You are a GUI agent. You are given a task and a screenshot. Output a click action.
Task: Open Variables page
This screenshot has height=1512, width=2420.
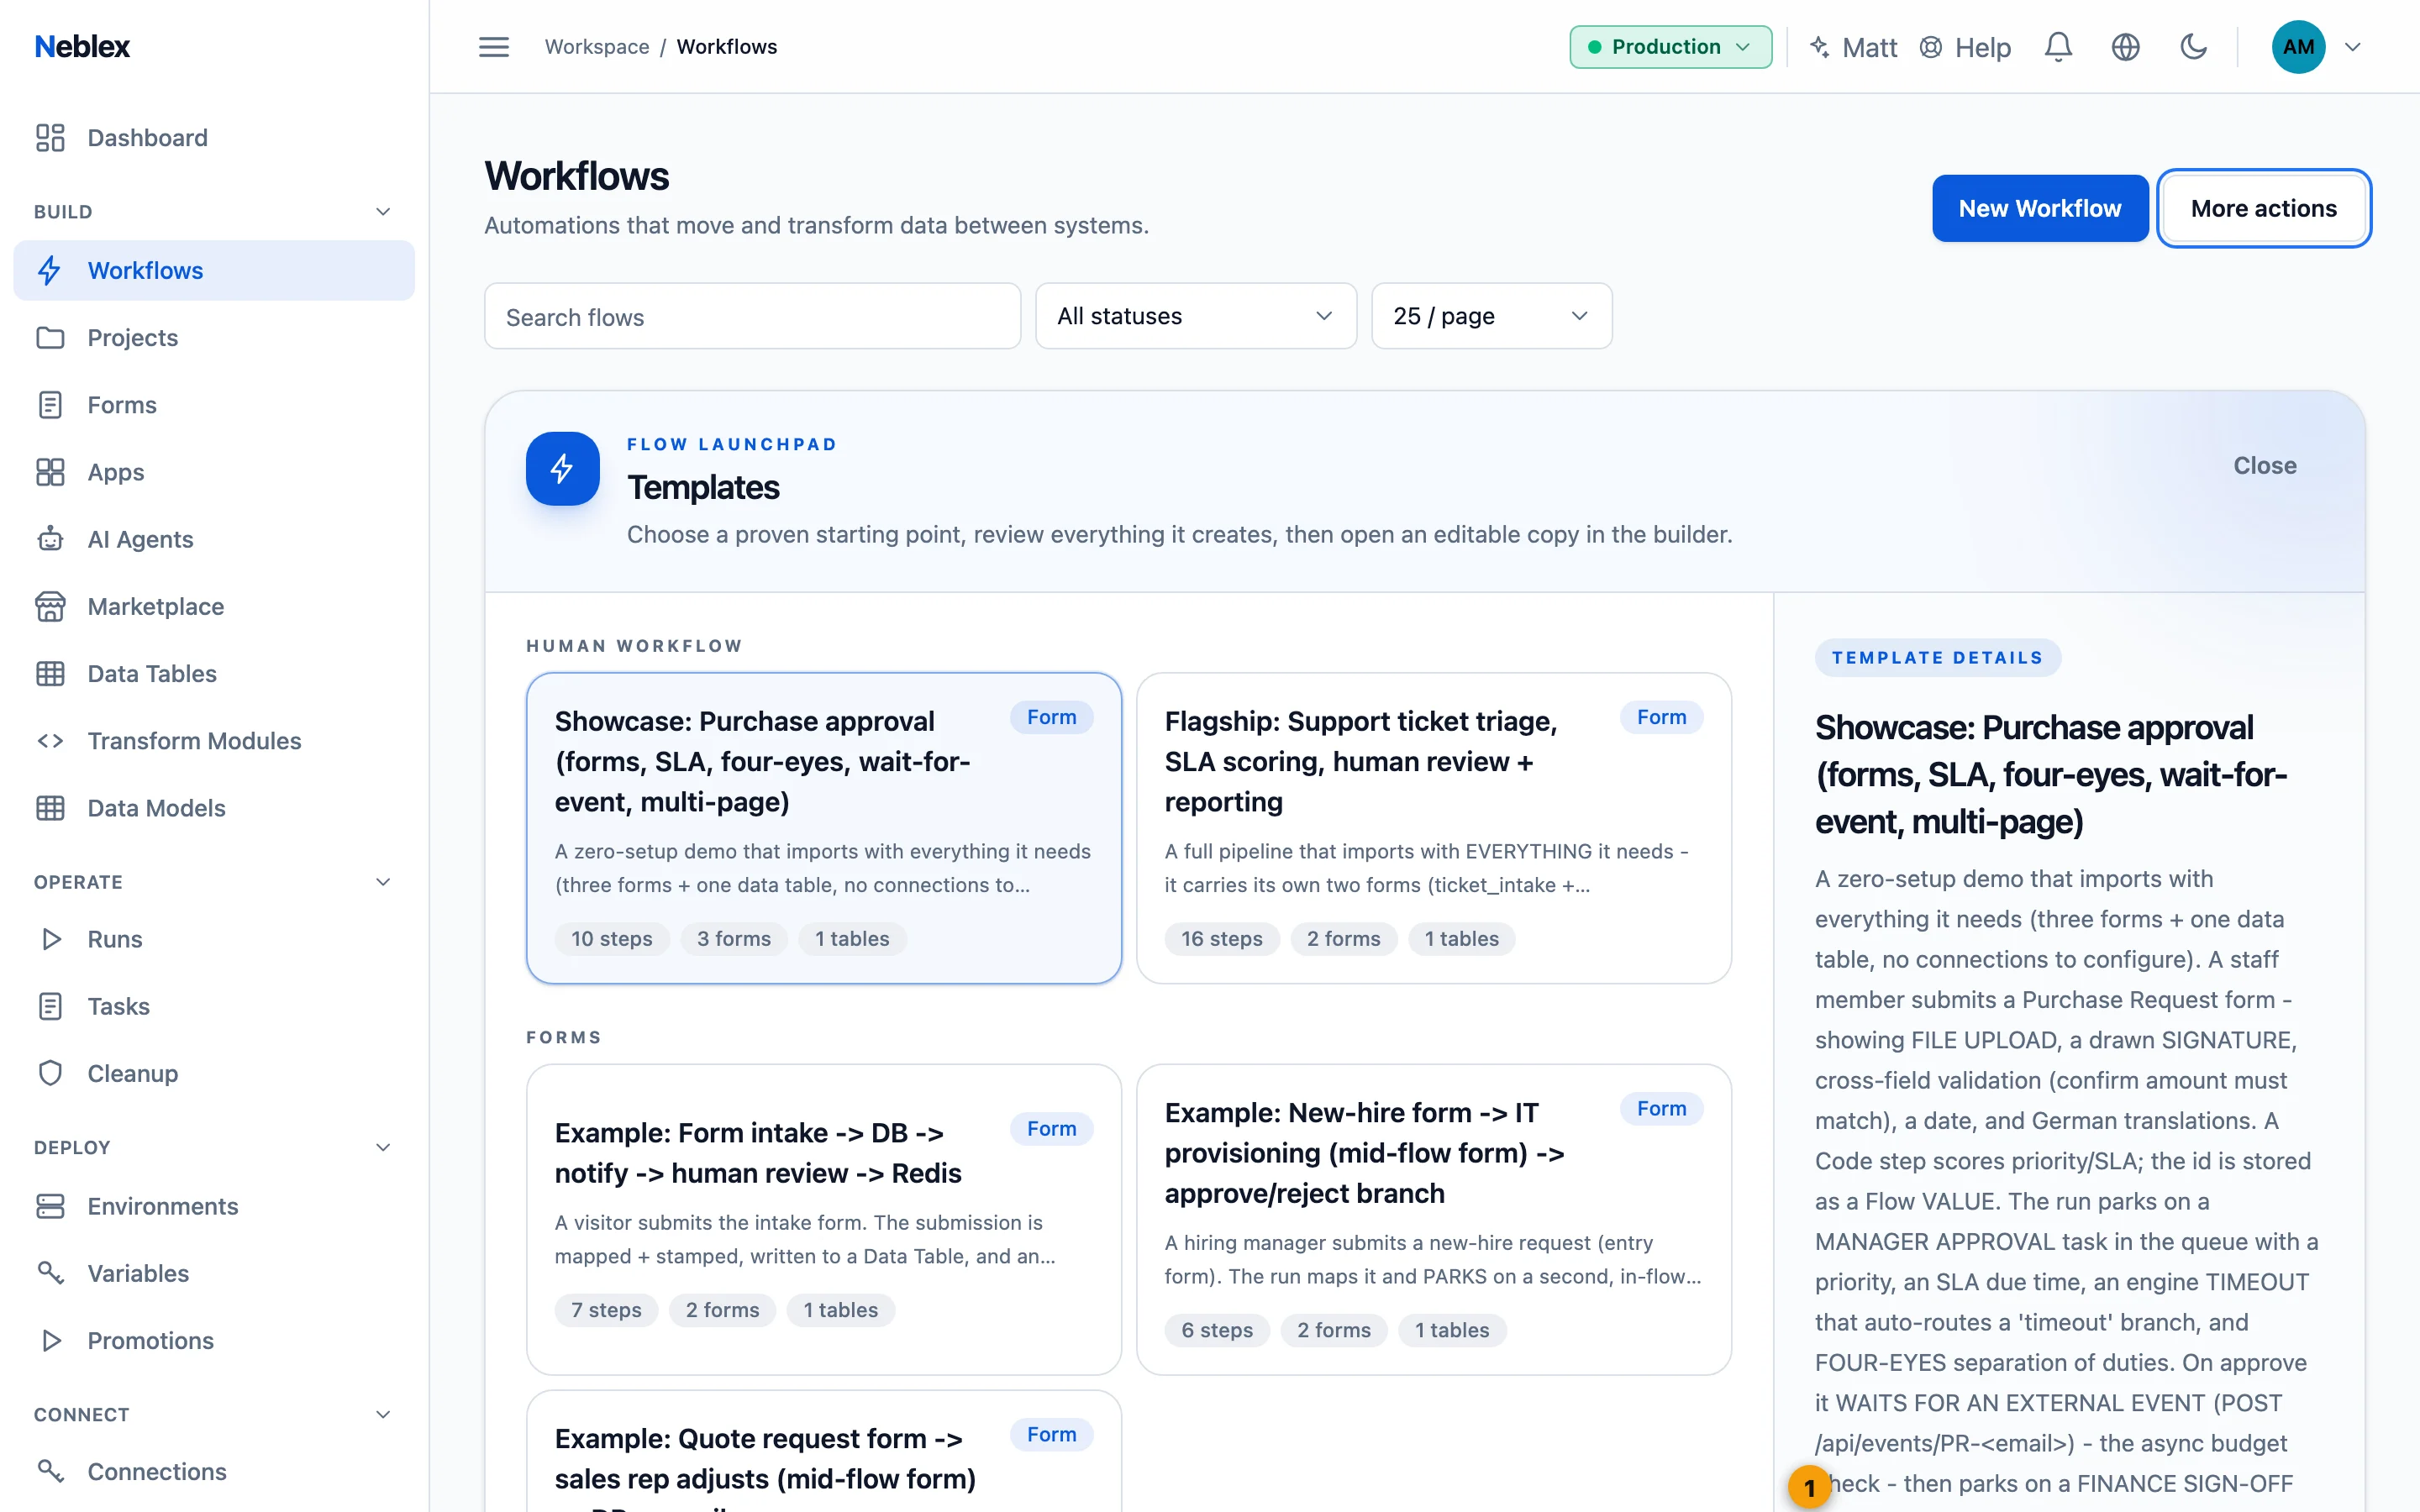pos(214,1273)
